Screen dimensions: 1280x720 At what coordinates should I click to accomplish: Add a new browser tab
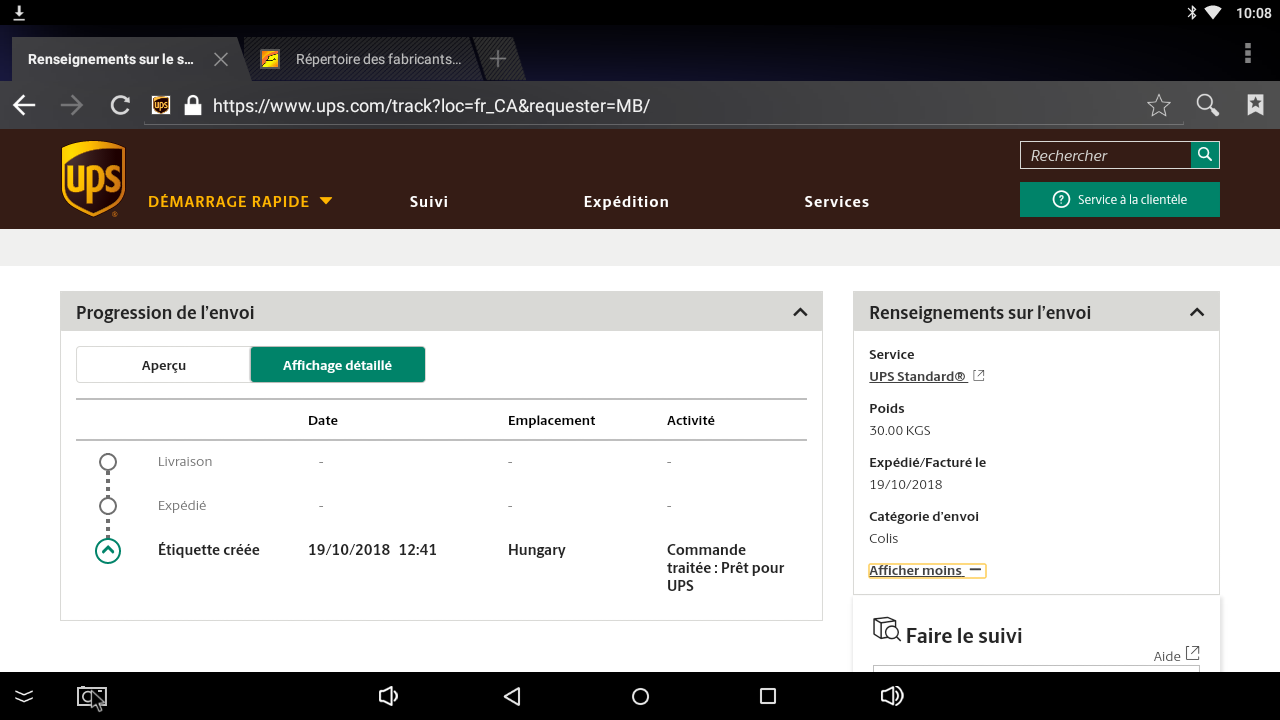coord(498,59)
